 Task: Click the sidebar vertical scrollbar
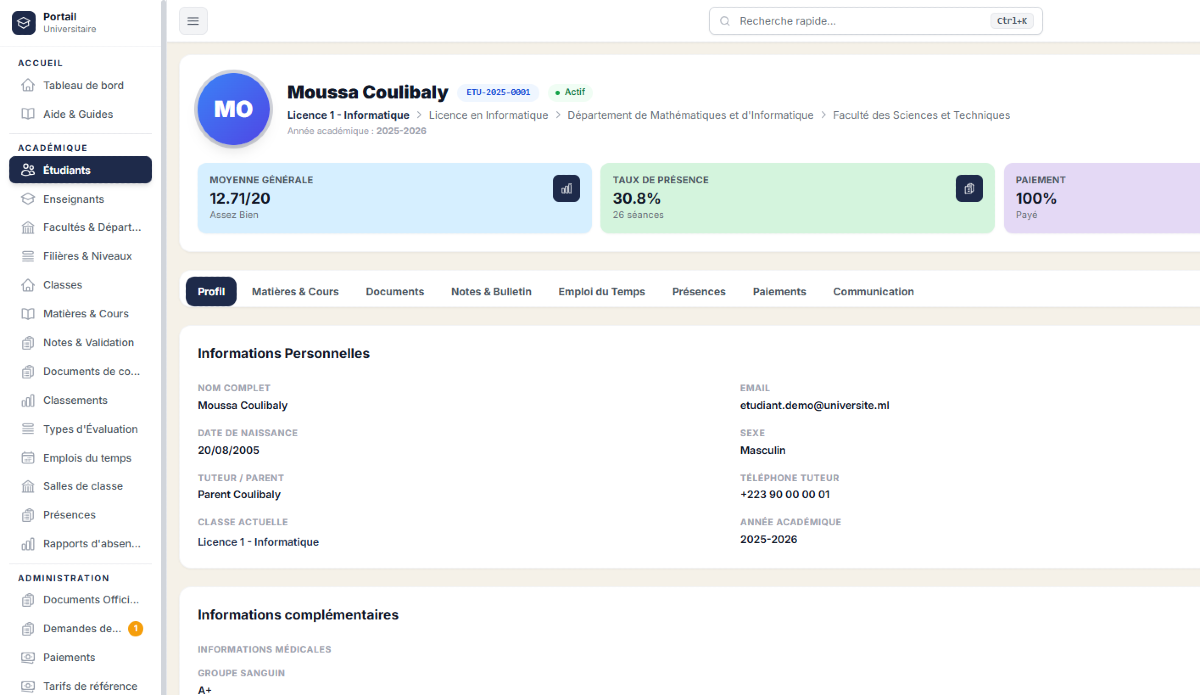point(163,347)
